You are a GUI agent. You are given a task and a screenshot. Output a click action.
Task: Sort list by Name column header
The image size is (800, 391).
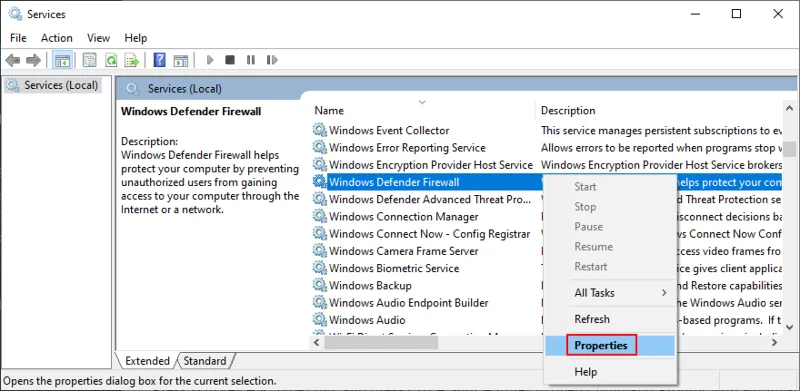pos(422,110)
